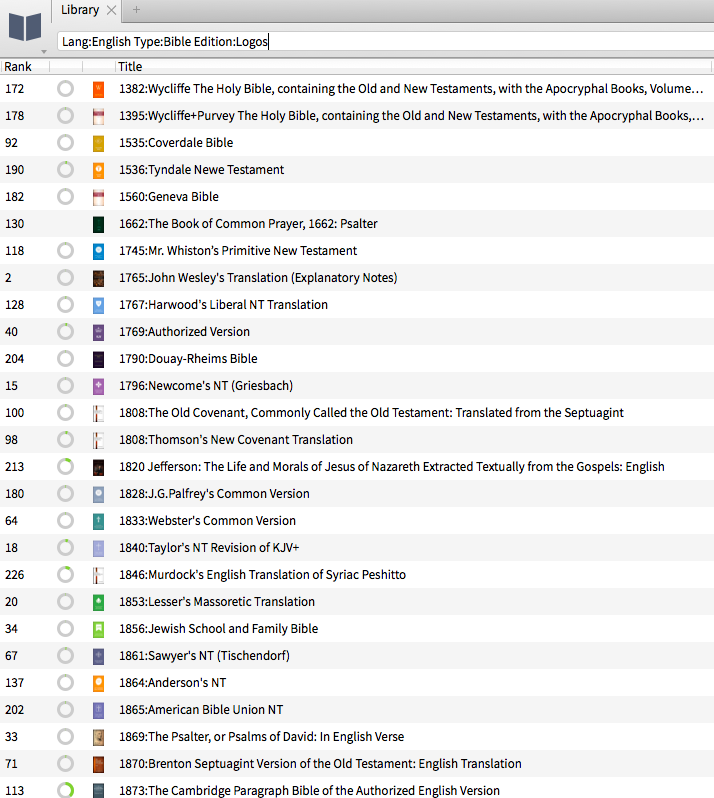Select 1869:The Psalter, or Psalms of David
The width and height of the screenshot is (714, 798).
[262, 736]
